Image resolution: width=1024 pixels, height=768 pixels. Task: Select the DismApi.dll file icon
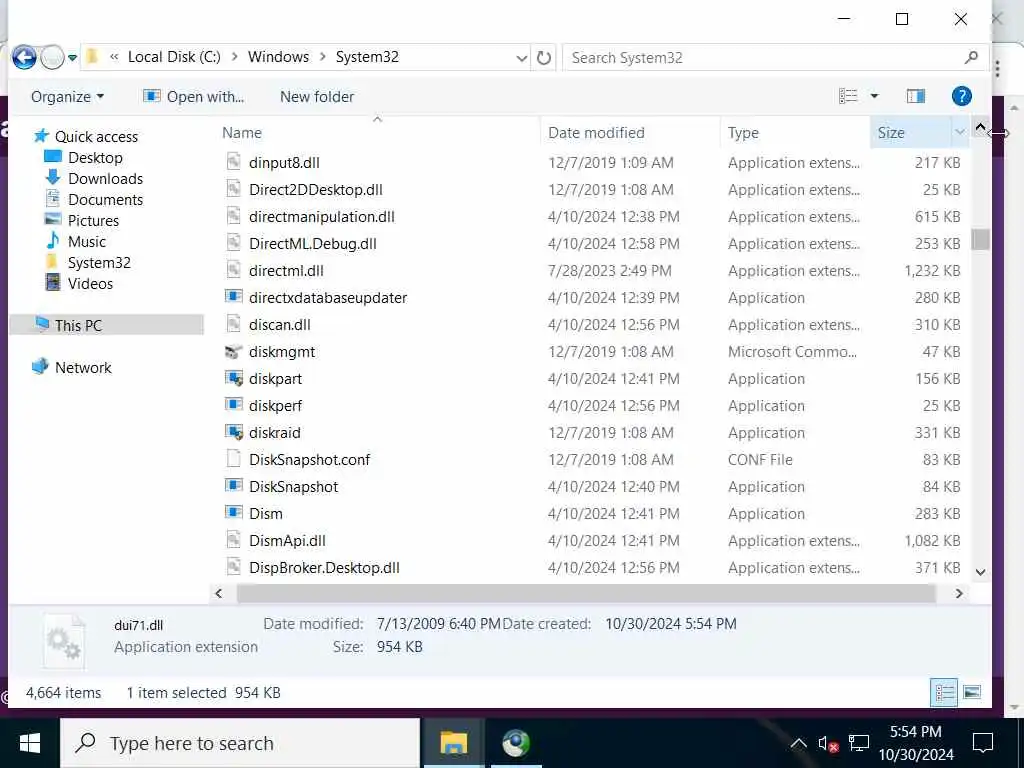(x=233, y=540)
